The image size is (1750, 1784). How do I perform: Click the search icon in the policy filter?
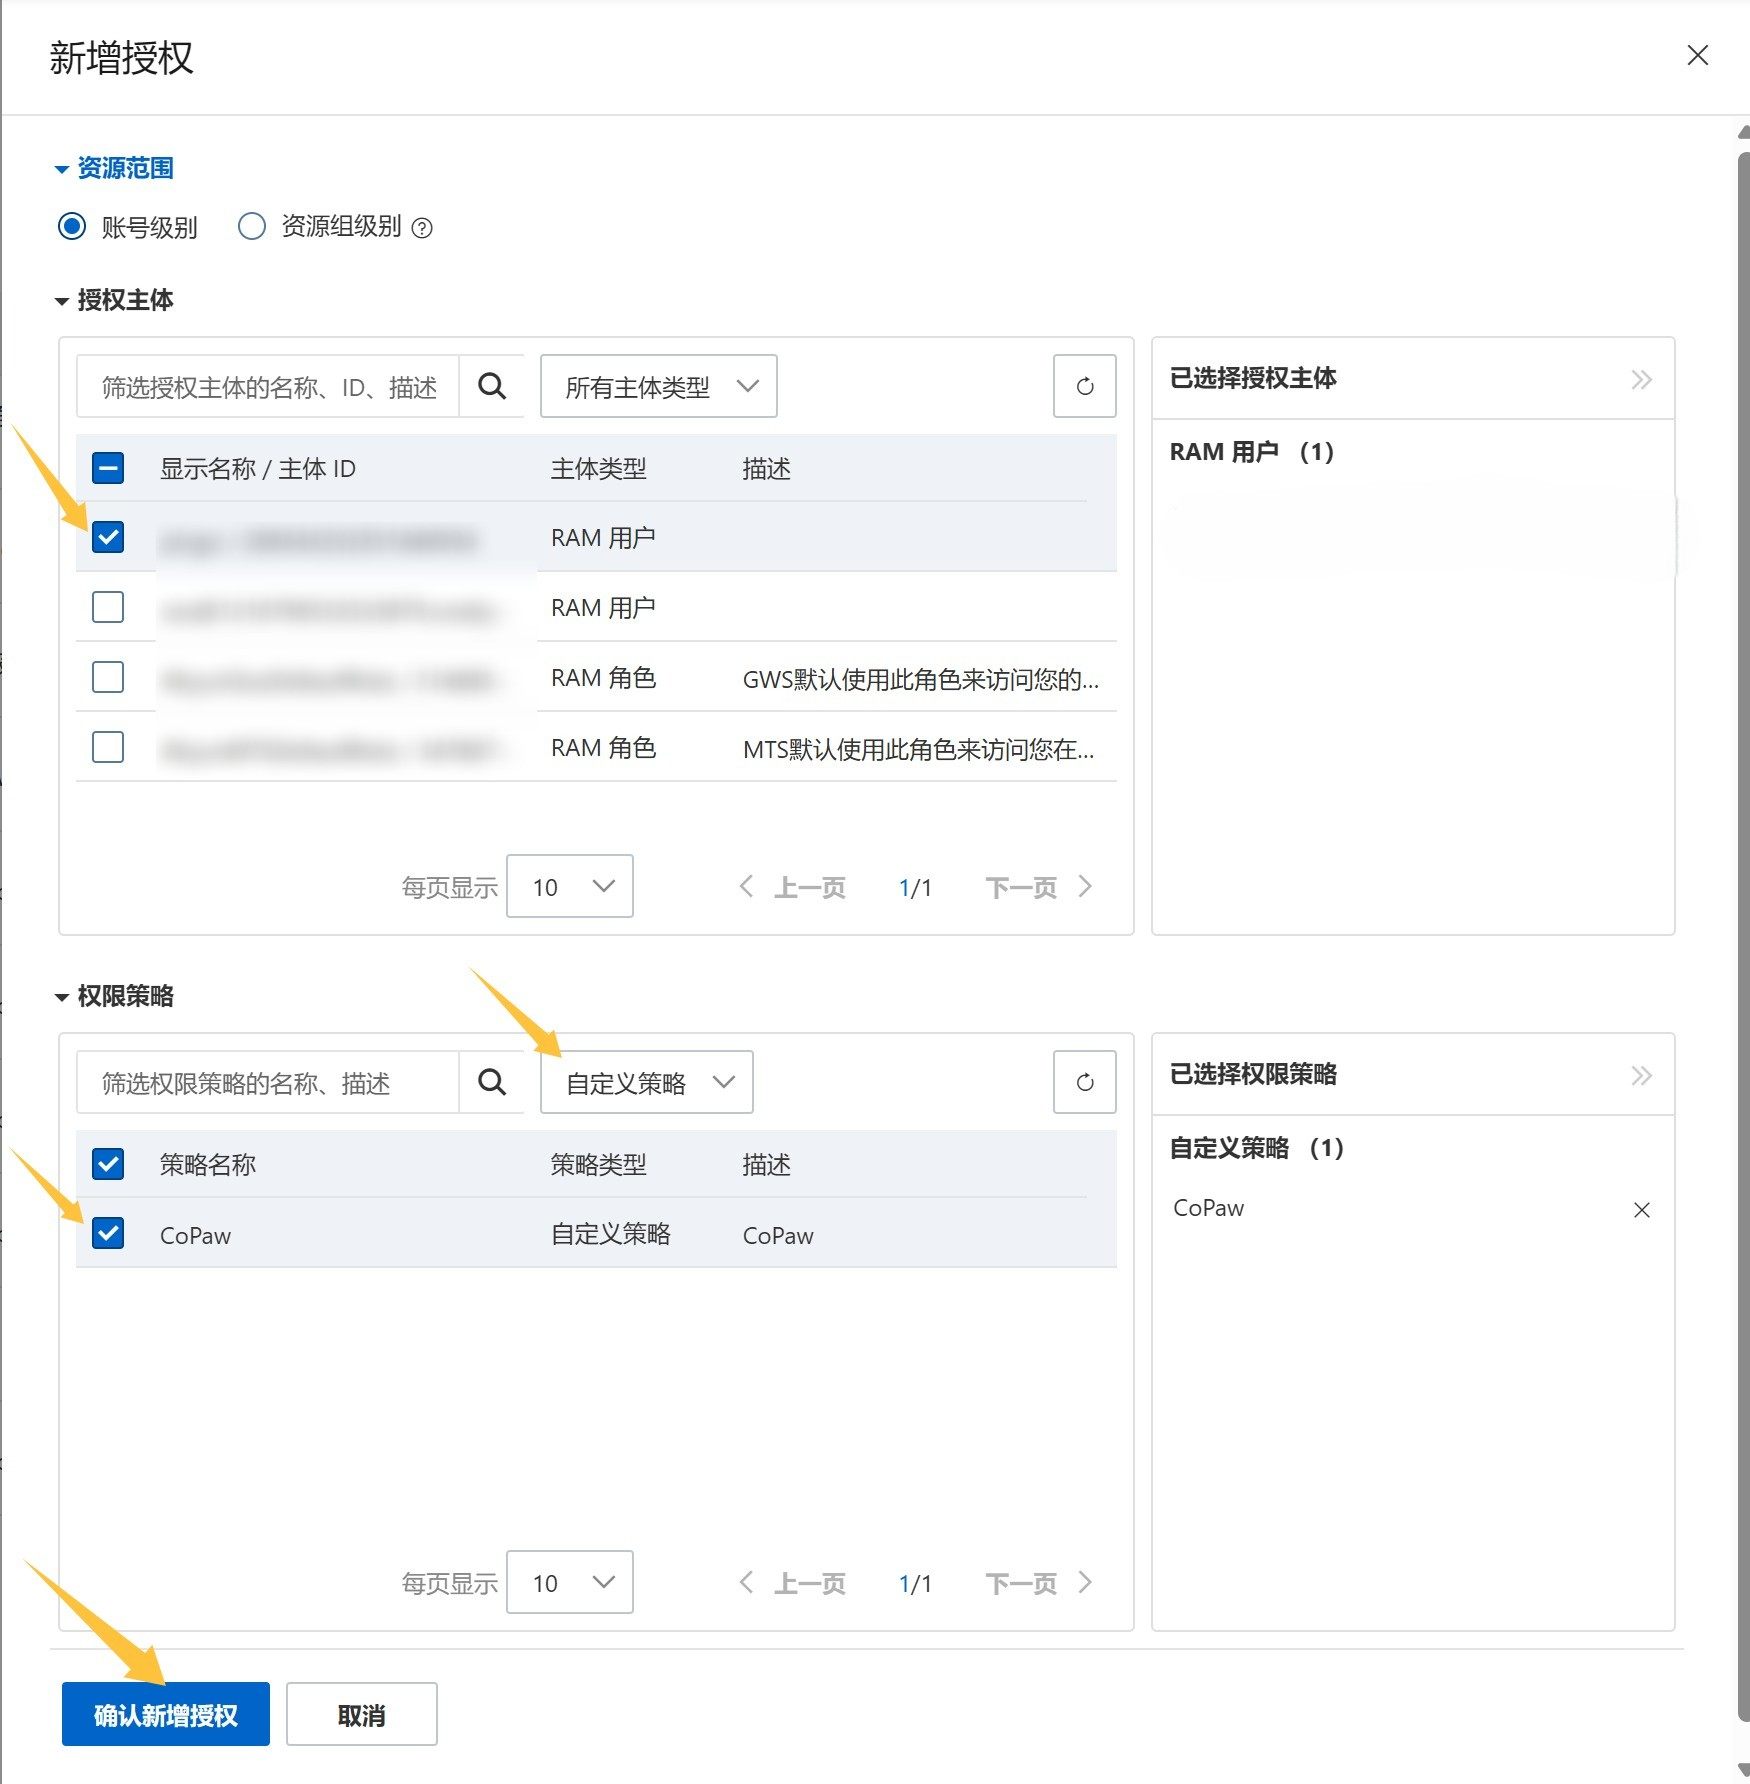click(491, 1082)
